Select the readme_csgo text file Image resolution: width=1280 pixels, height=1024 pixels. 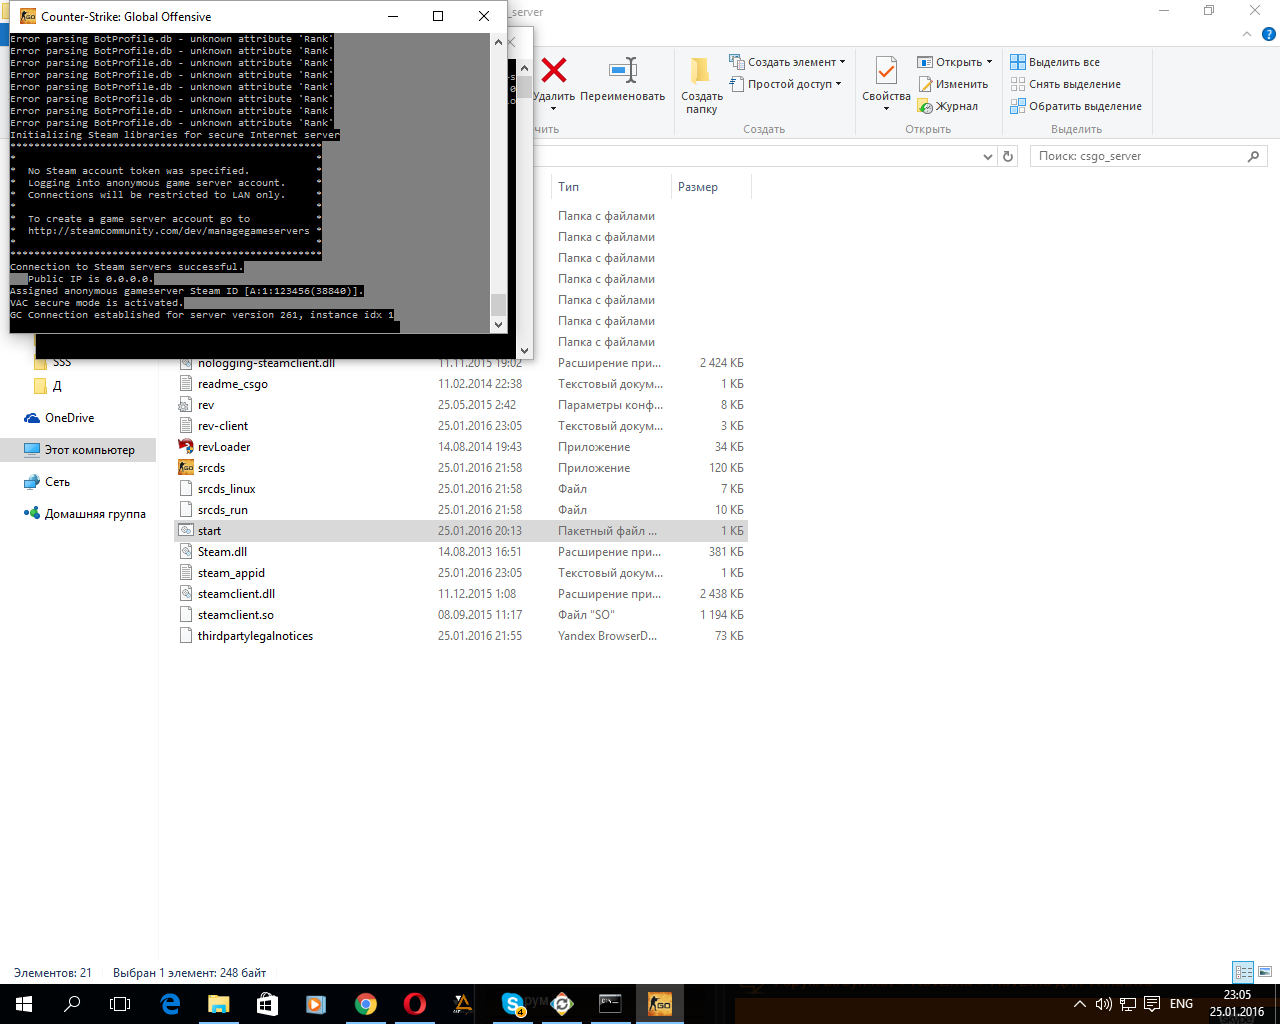click(x=461, y=384)
